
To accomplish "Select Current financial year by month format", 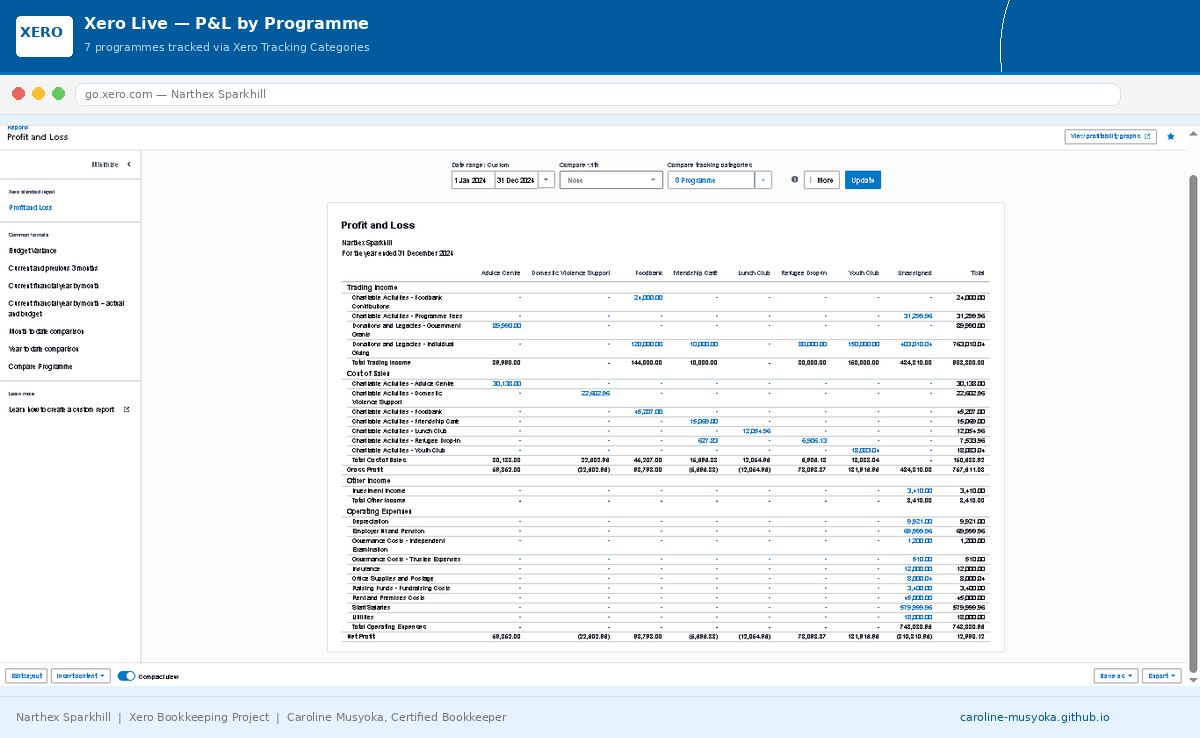I will (53, 286).
